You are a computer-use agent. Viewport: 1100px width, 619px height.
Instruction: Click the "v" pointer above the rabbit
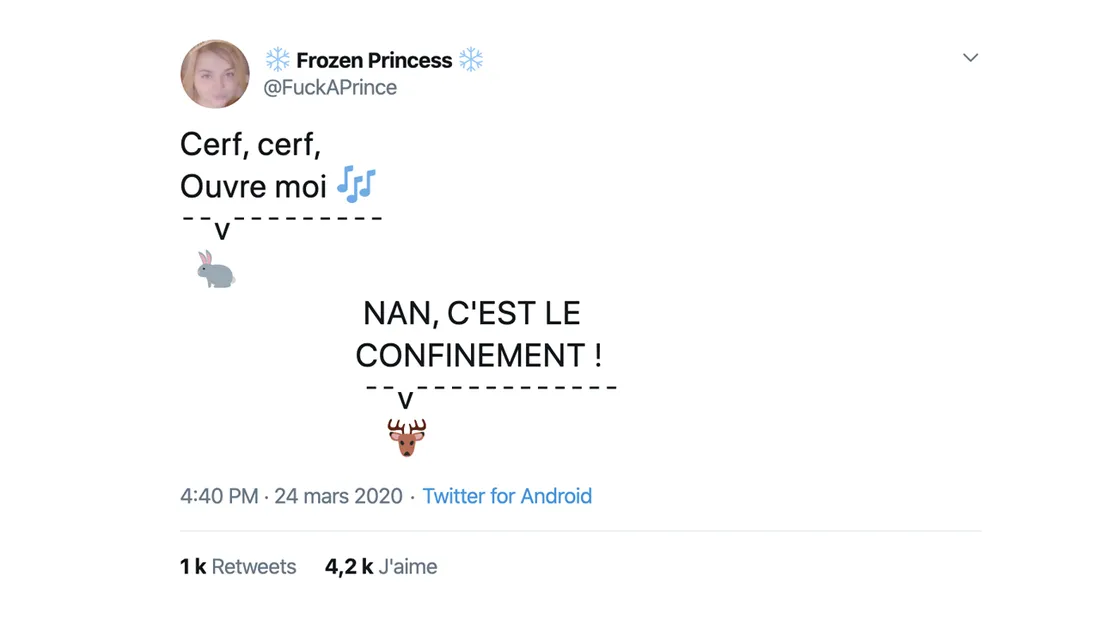coord(222,231)
